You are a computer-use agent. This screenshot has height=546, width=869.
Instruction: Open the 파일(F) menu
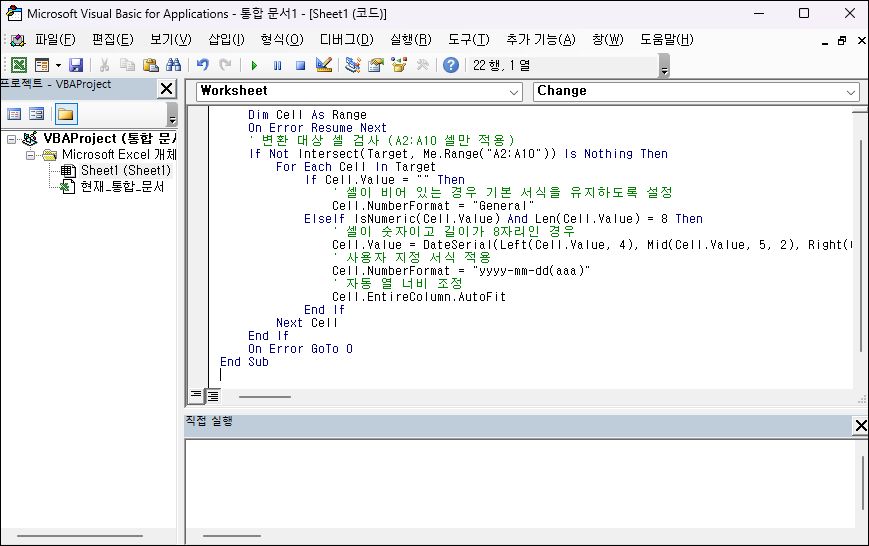55,39
